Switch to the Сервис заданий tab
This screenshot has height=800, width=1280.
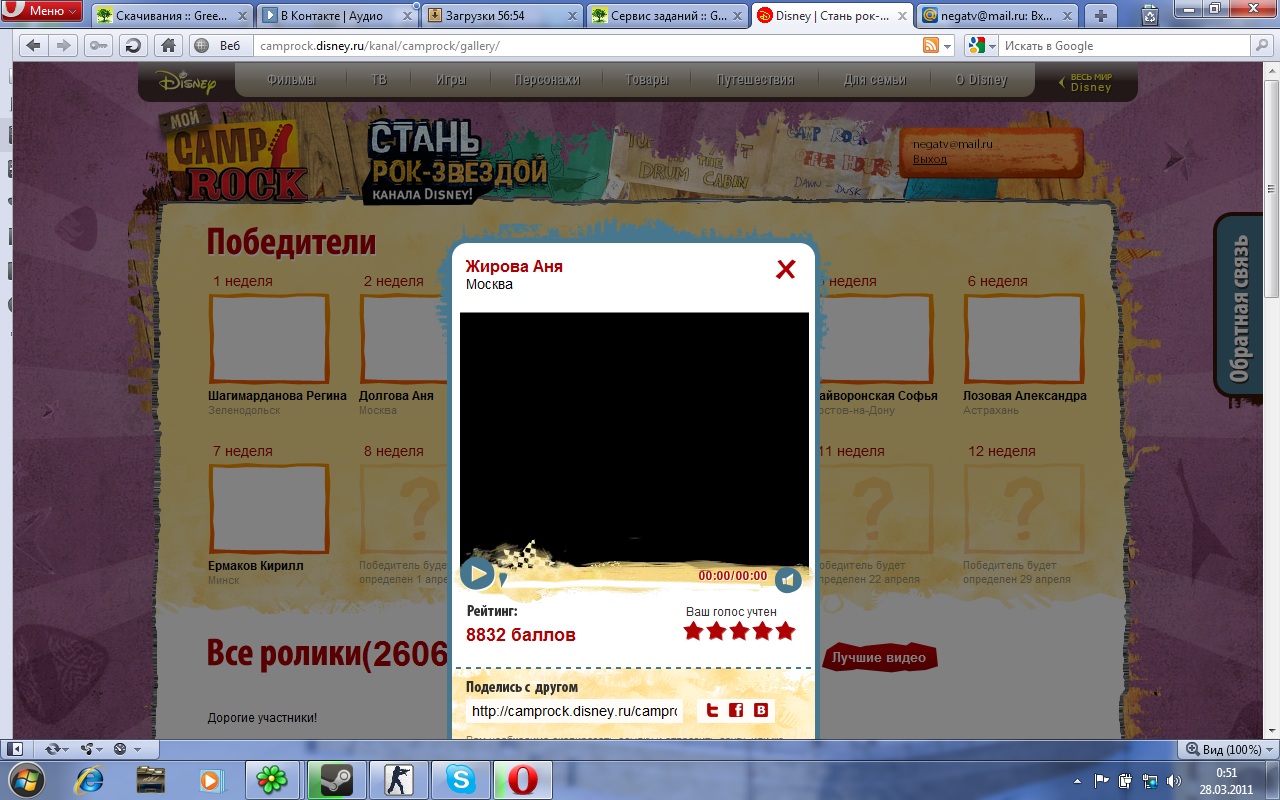pos(667,15)
